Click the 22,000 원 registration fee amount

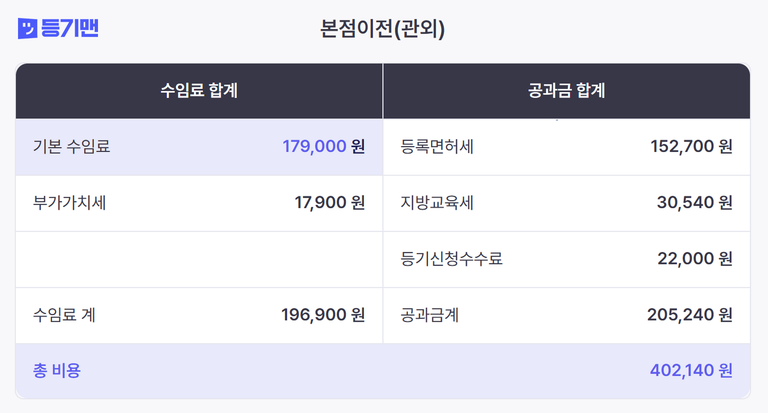point(694,259)
